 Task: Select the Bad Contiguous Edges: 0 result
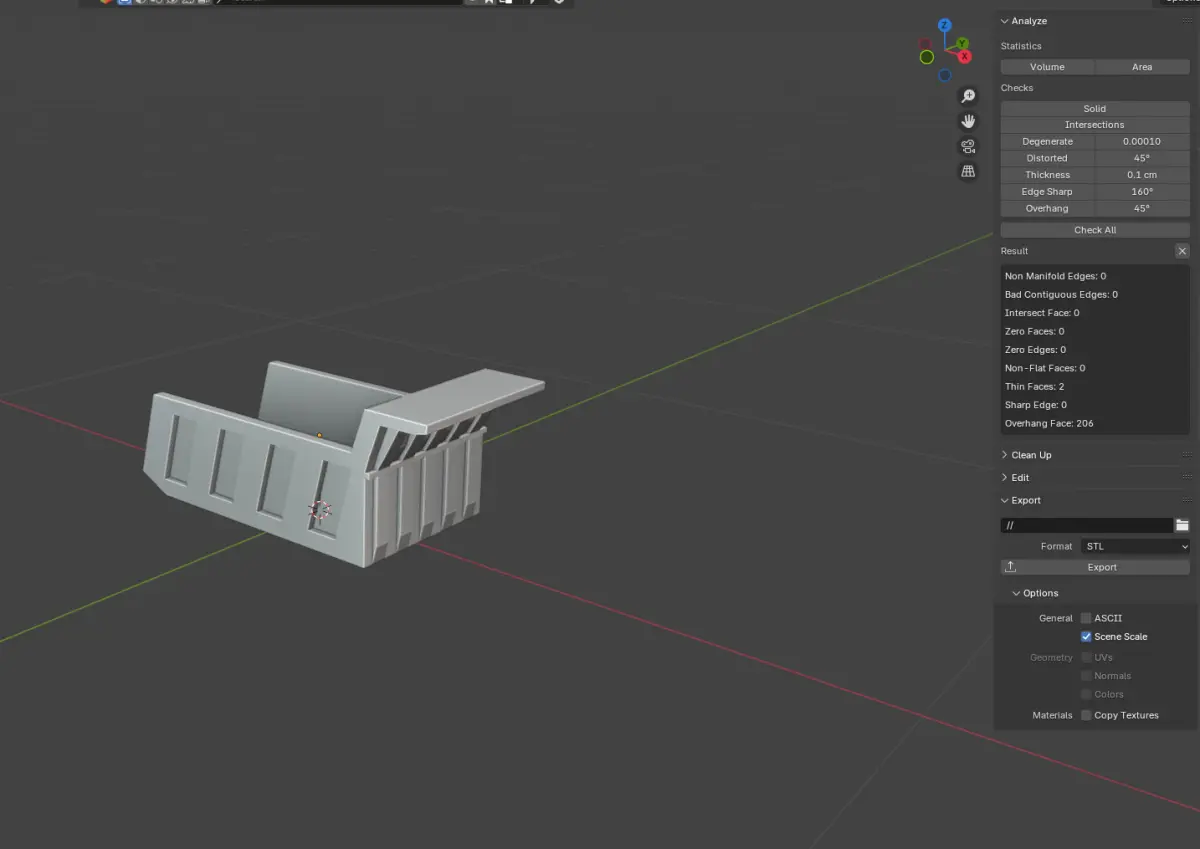click(1061, 295)
